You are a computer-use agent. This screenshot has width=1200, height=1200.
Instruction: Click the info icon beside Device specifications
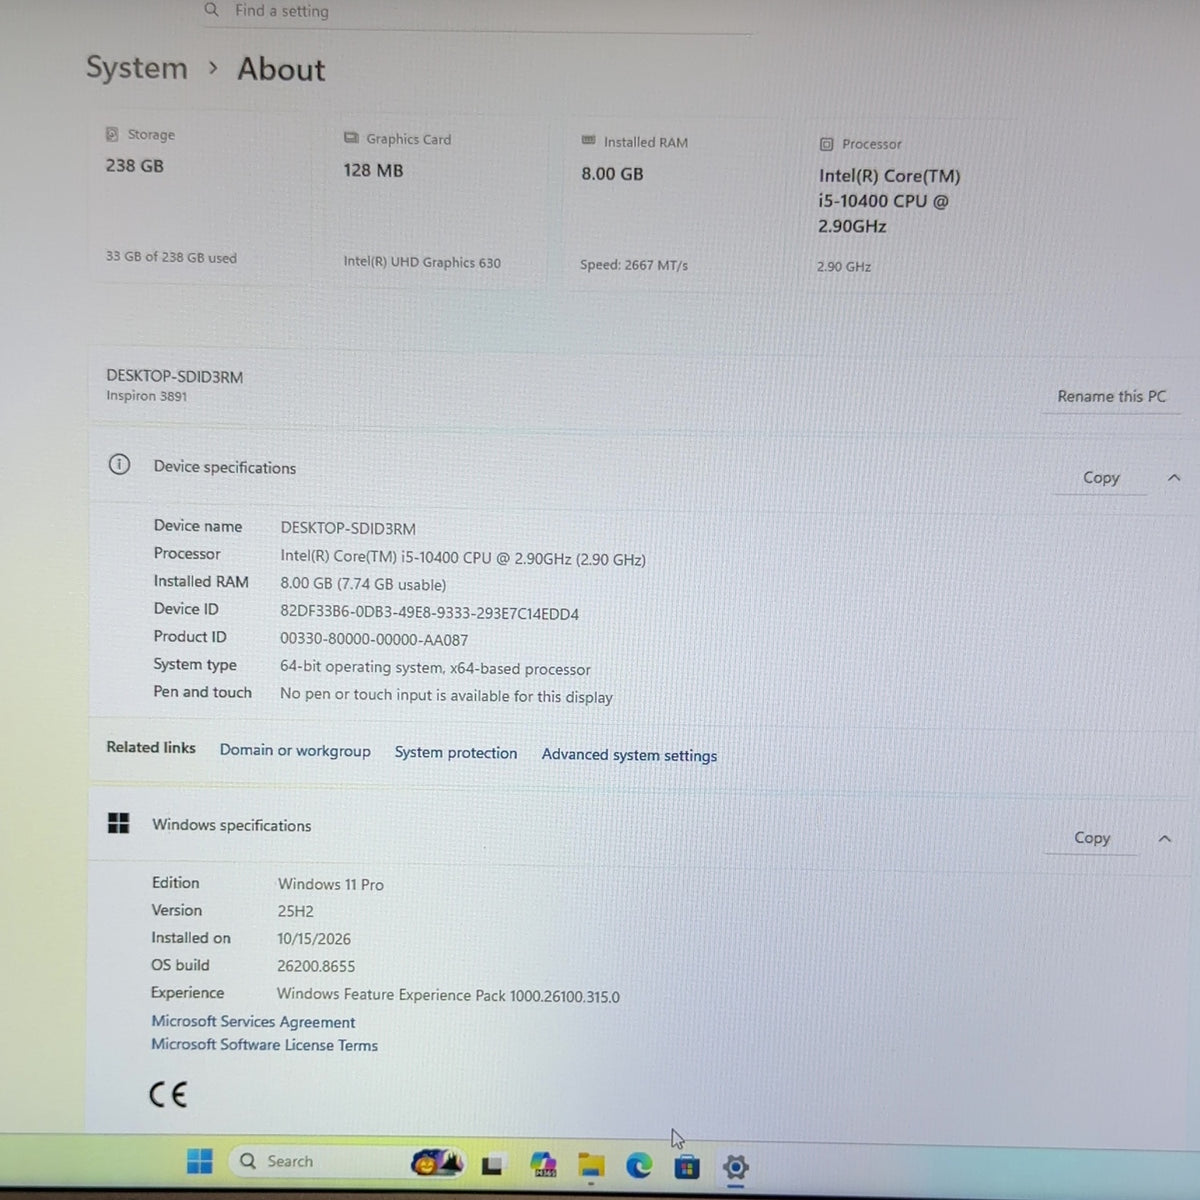pyautogui.click(x=119, y=464)
